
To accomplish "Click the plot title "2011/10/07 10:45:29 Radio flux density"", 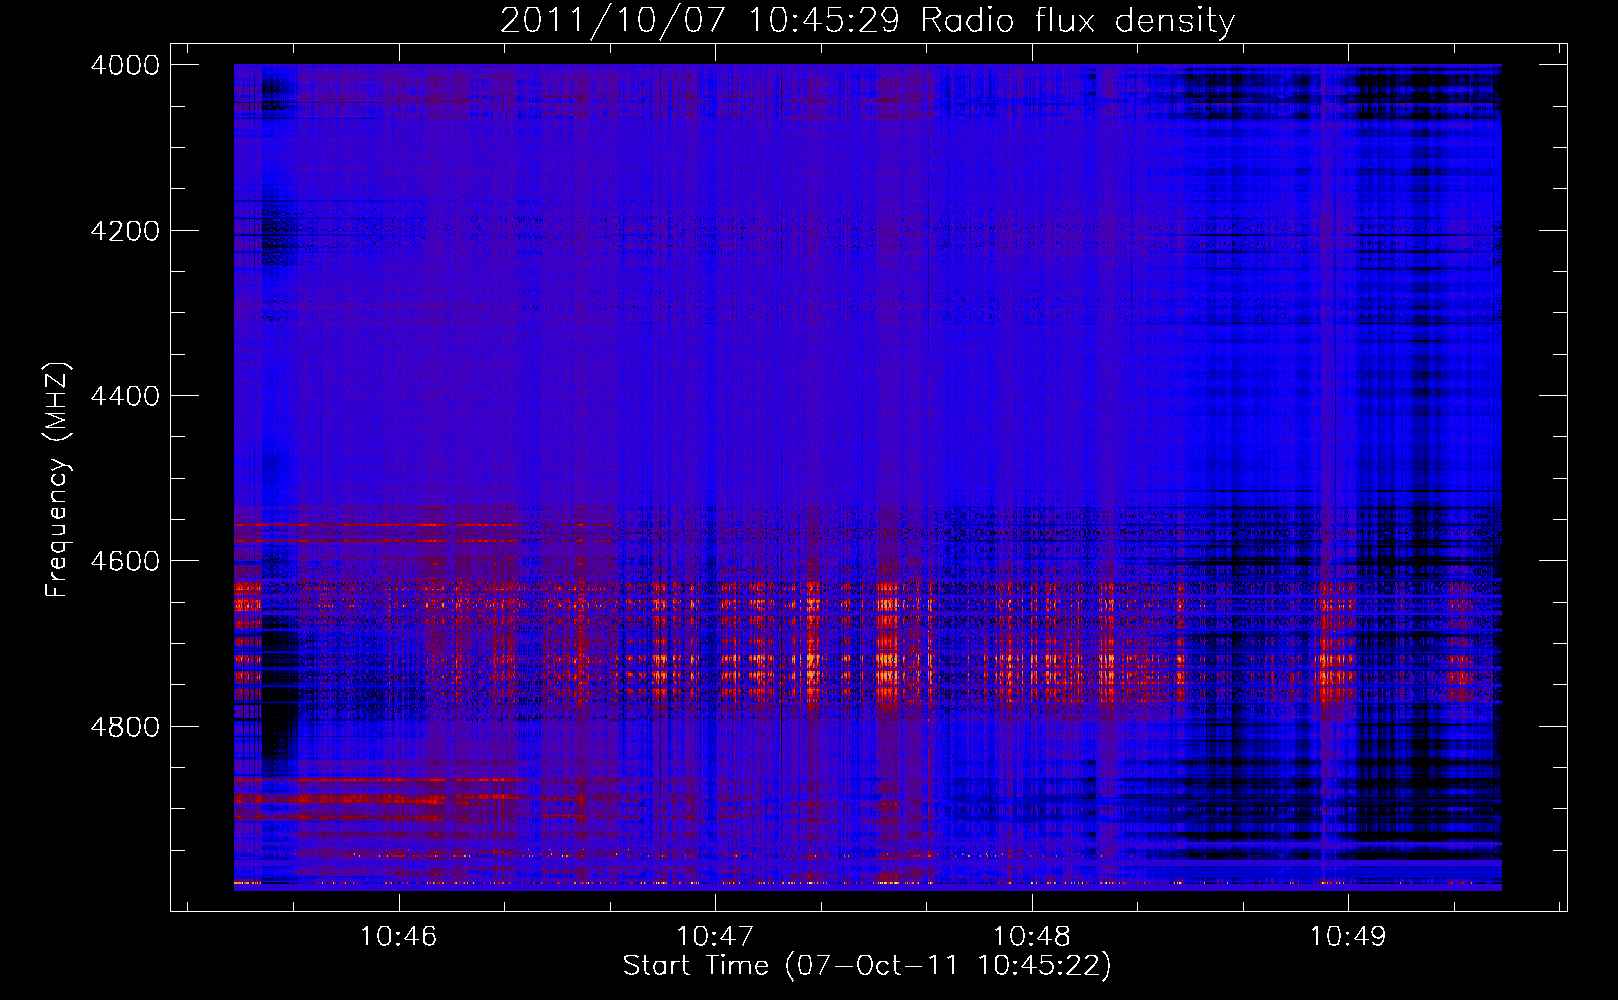I will 867,21.
